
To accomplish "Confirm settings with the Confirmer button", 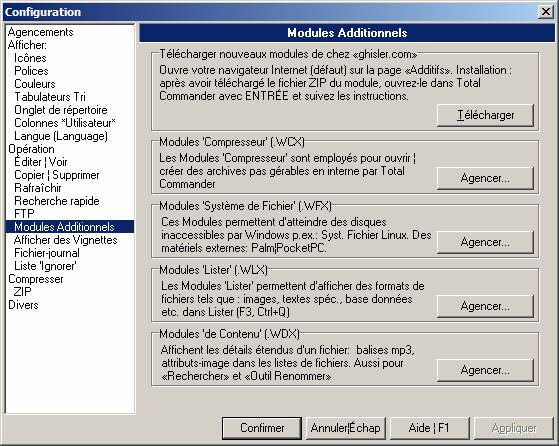I will 262,428.
